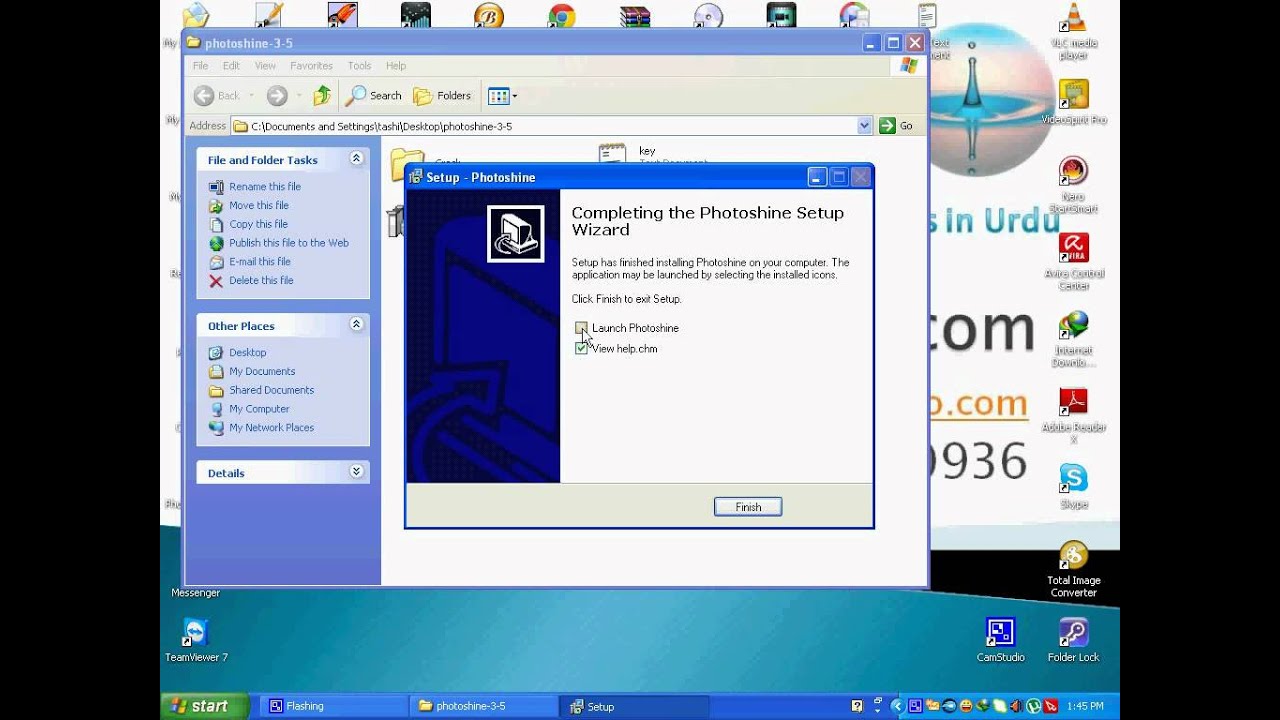Click the Go button next to address

coord(896,126)
